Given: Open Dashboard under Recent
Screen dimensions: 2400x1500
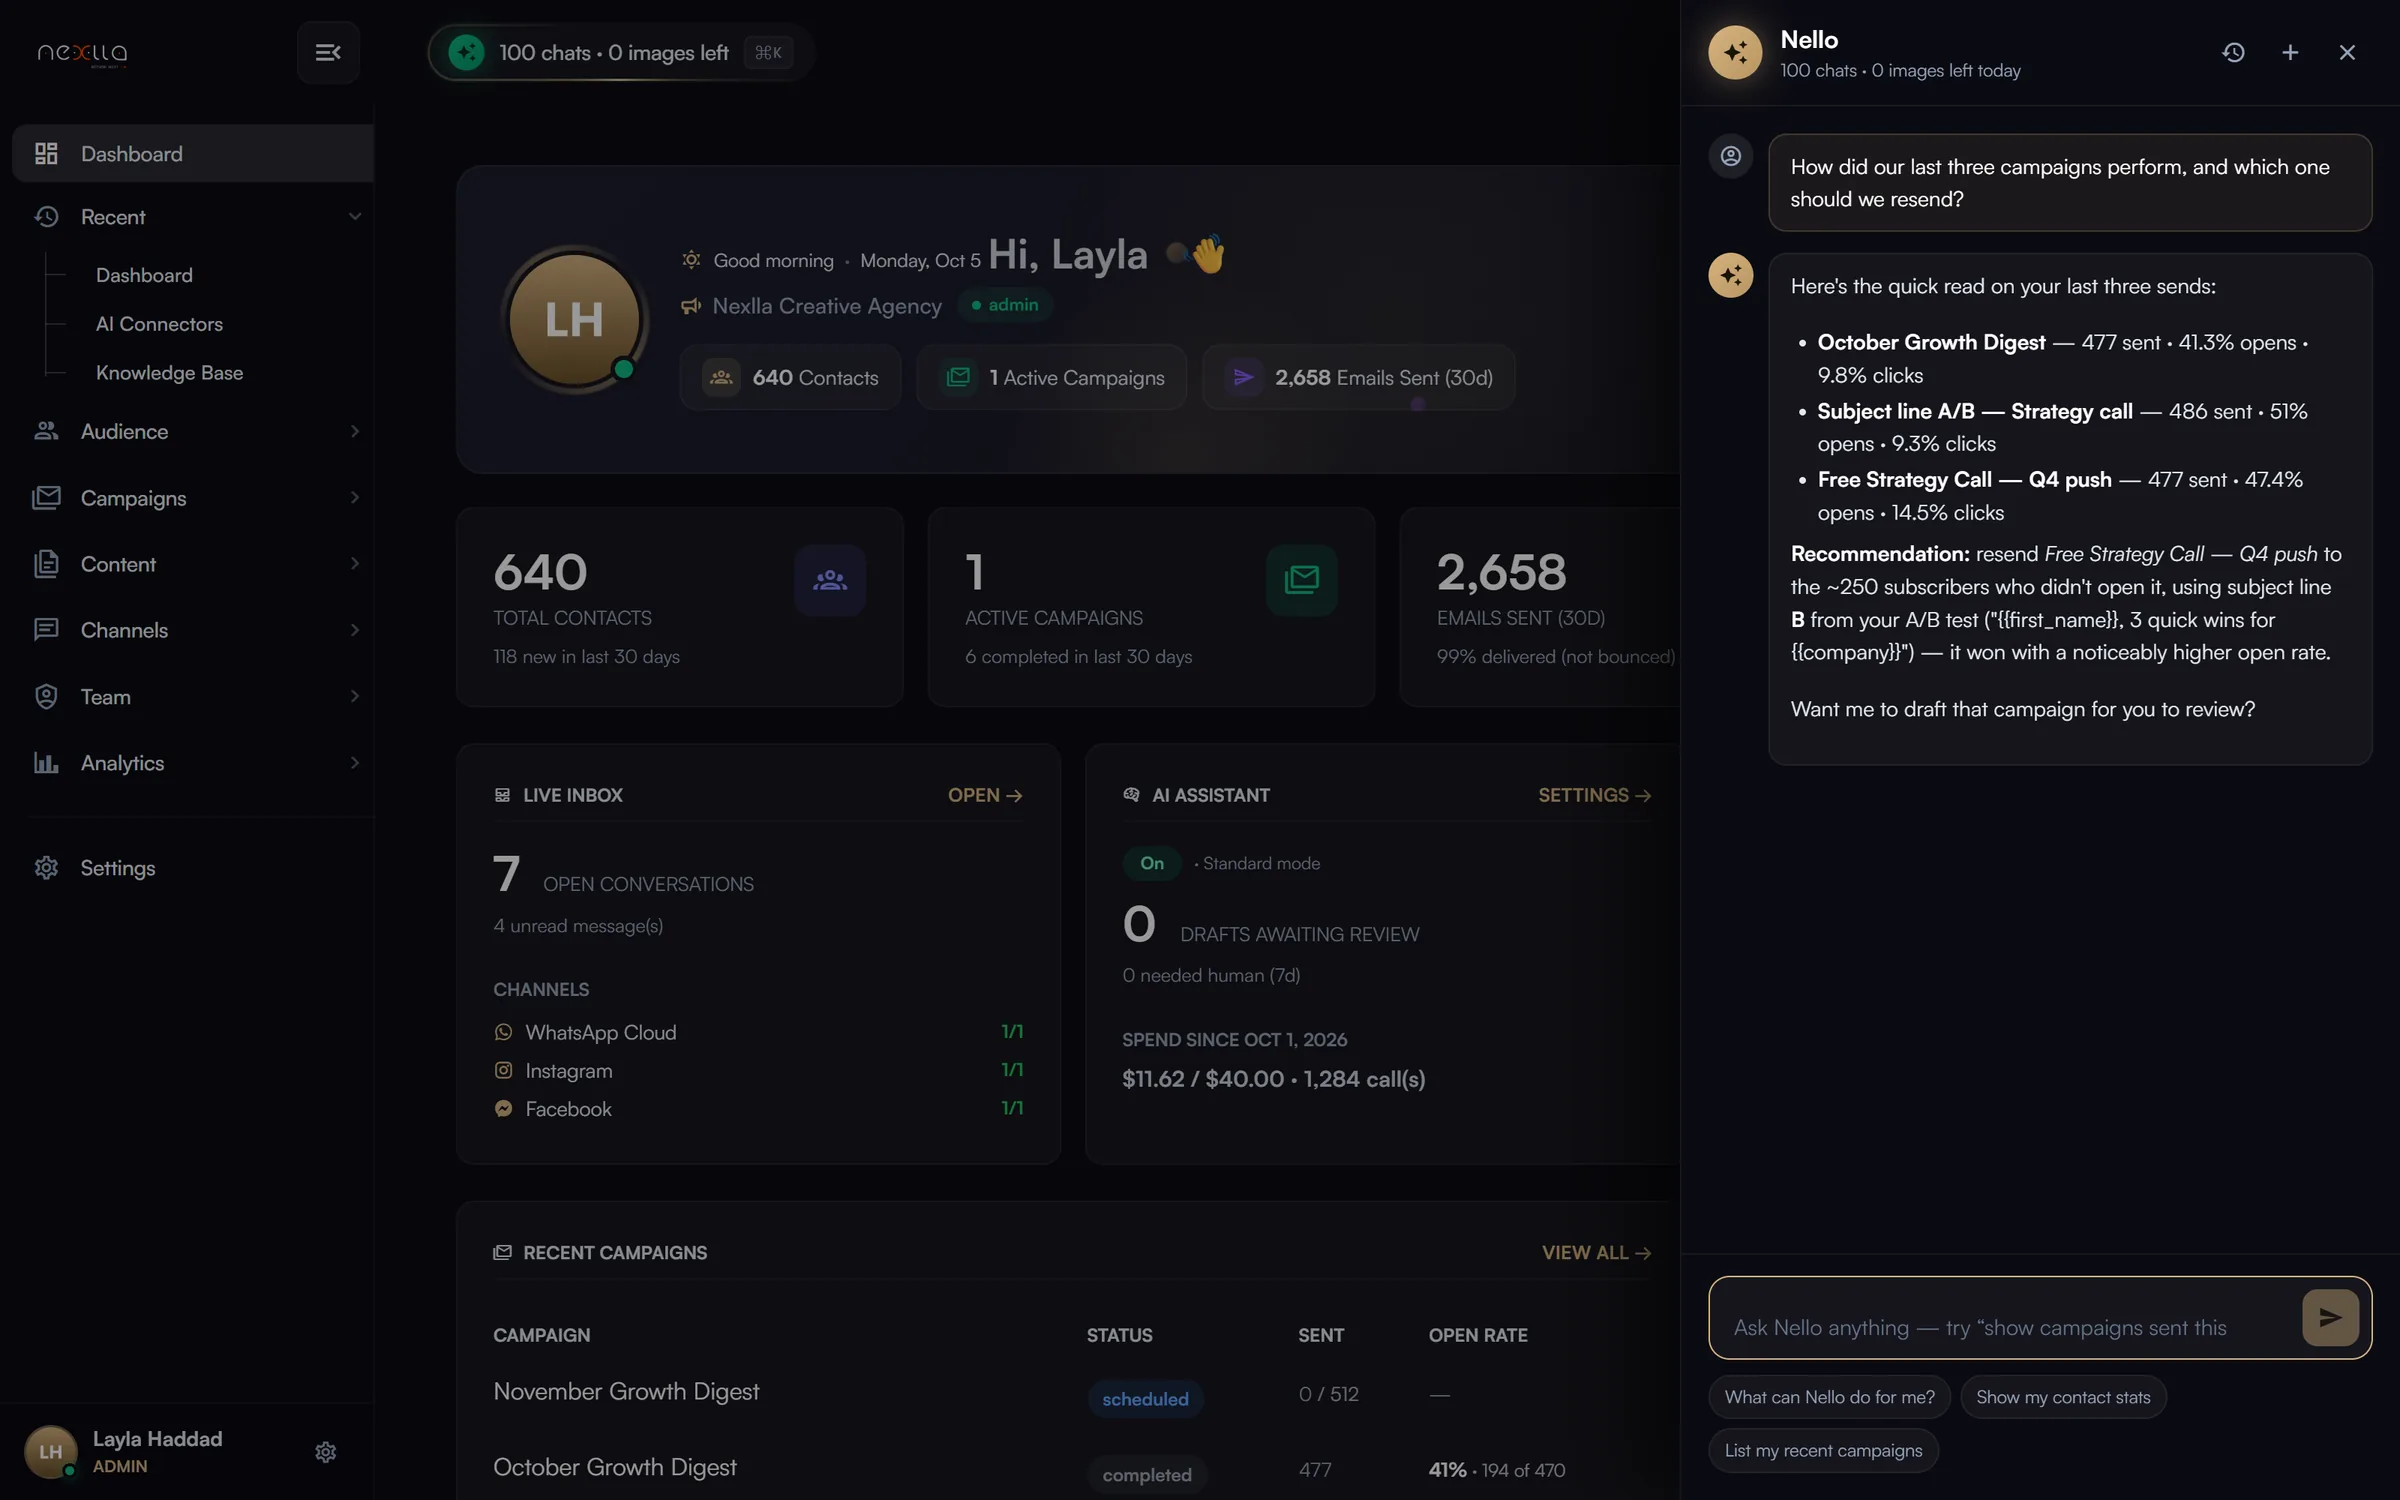Looking at the screenshot, I should [144, 275].
